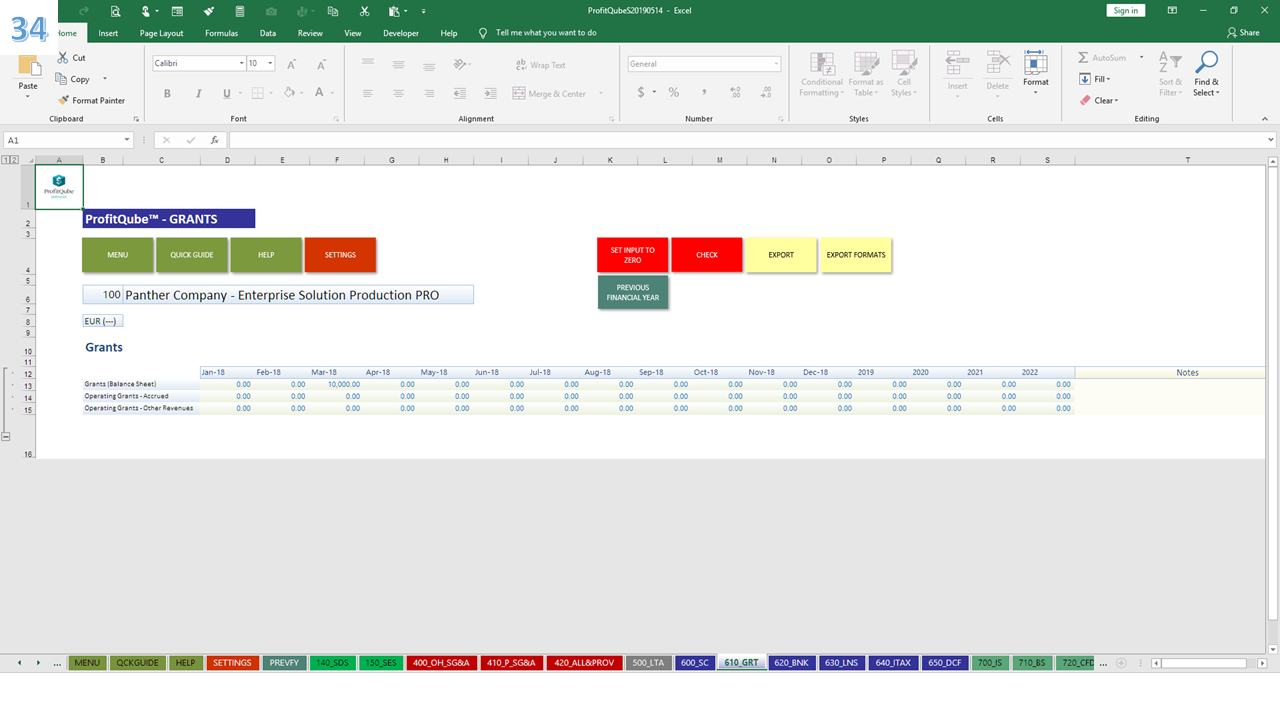Viewport: 1280px width, 720px height.
Task: Click the calculator icon in the title bar
Action: tap(240, 11)
